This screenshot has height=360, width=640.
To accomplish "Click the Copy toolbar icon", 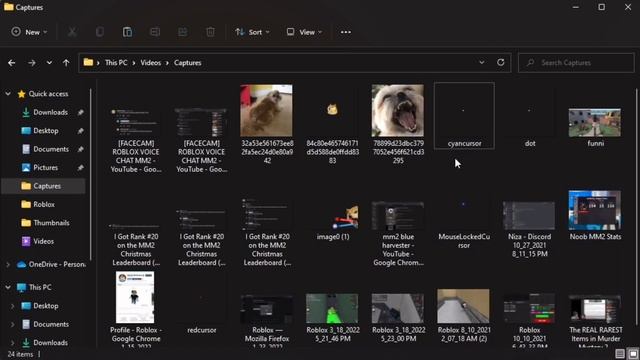I will [x=100, y=32].
